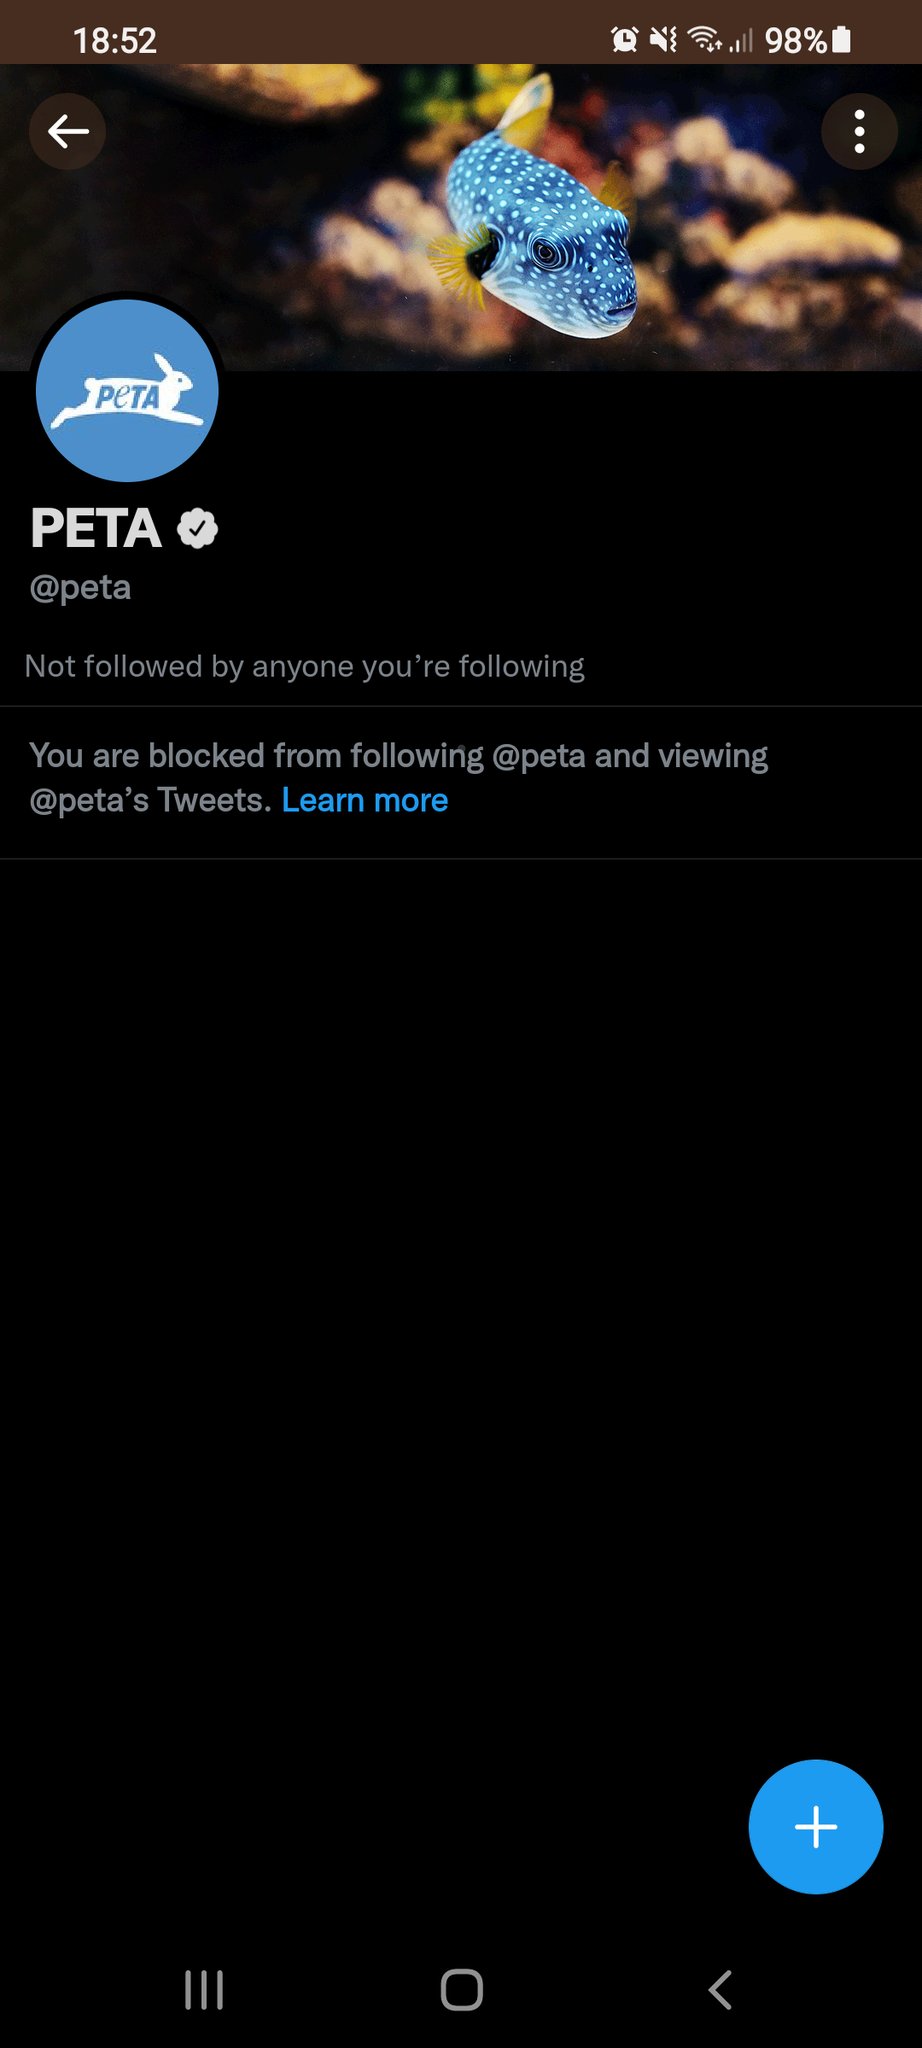Tap the Android navigation back chevron
The image size is (922, 2048).
(x=720, y=1990)
